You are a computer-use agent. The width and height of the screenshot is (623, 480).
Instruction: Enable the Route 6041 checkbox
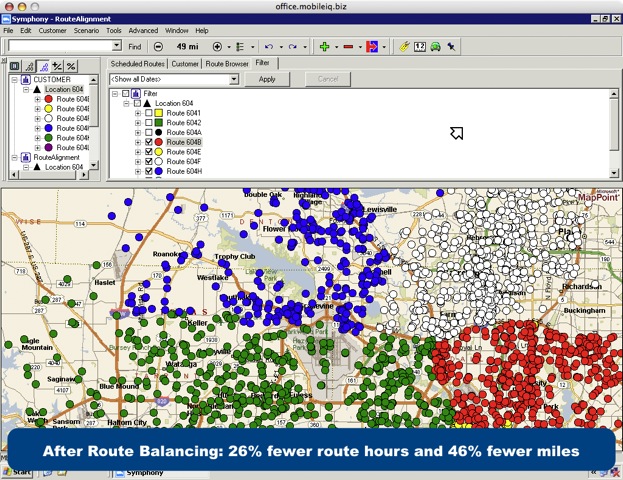click(149, 114)
